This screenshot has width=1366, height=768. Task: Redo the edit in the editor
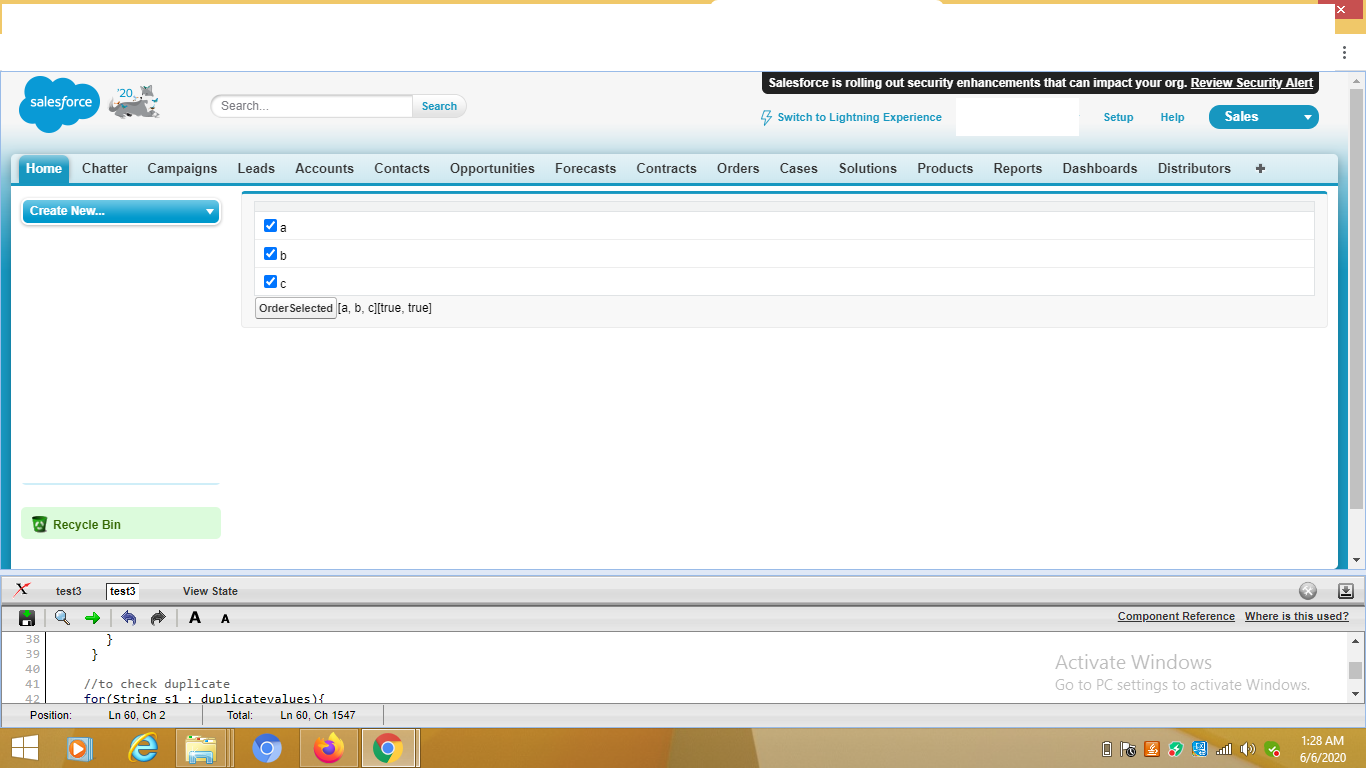[157, 618]
